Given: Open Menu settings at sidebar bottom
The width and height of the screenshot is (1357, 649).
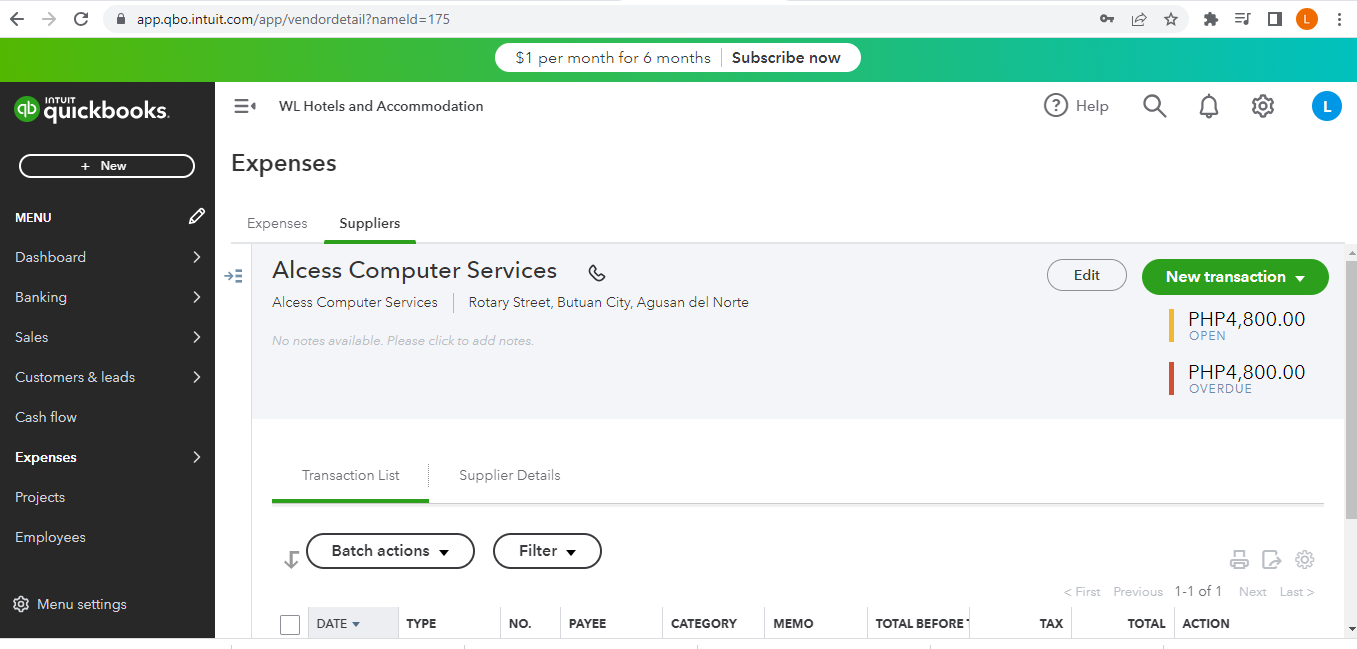Looking at the screenshot, I should pyautogui.click(x=69, y=604).
